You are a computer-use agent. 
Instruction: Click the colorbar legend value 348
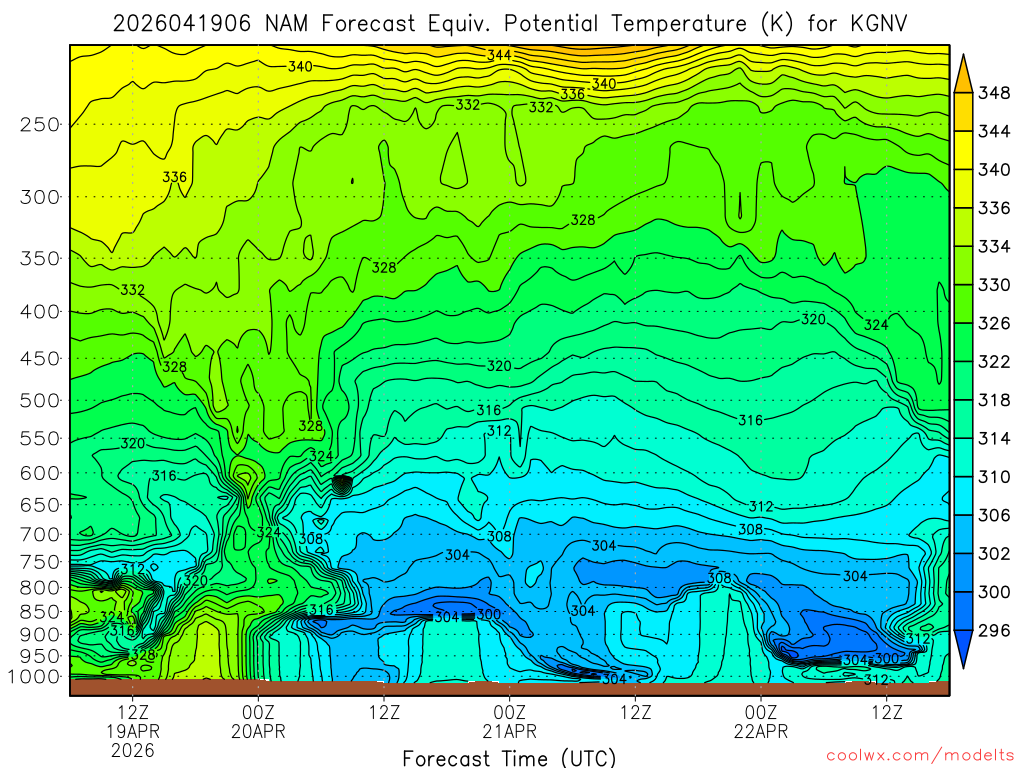pyautogui.click(x=994, y=93)
